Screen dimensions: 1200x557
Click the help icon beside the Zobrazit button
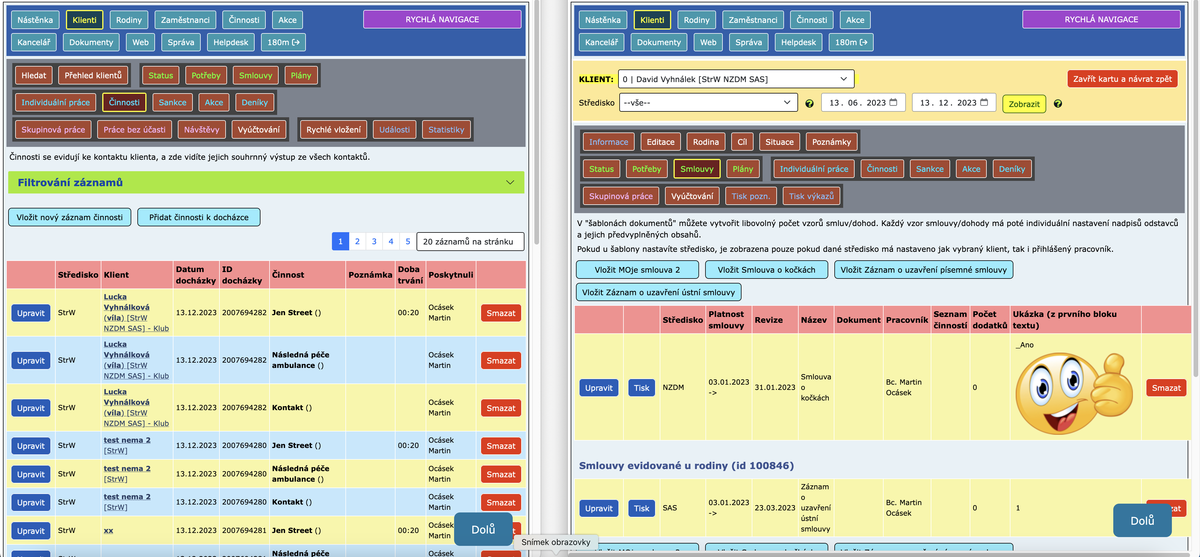[x=1057, y=103]
